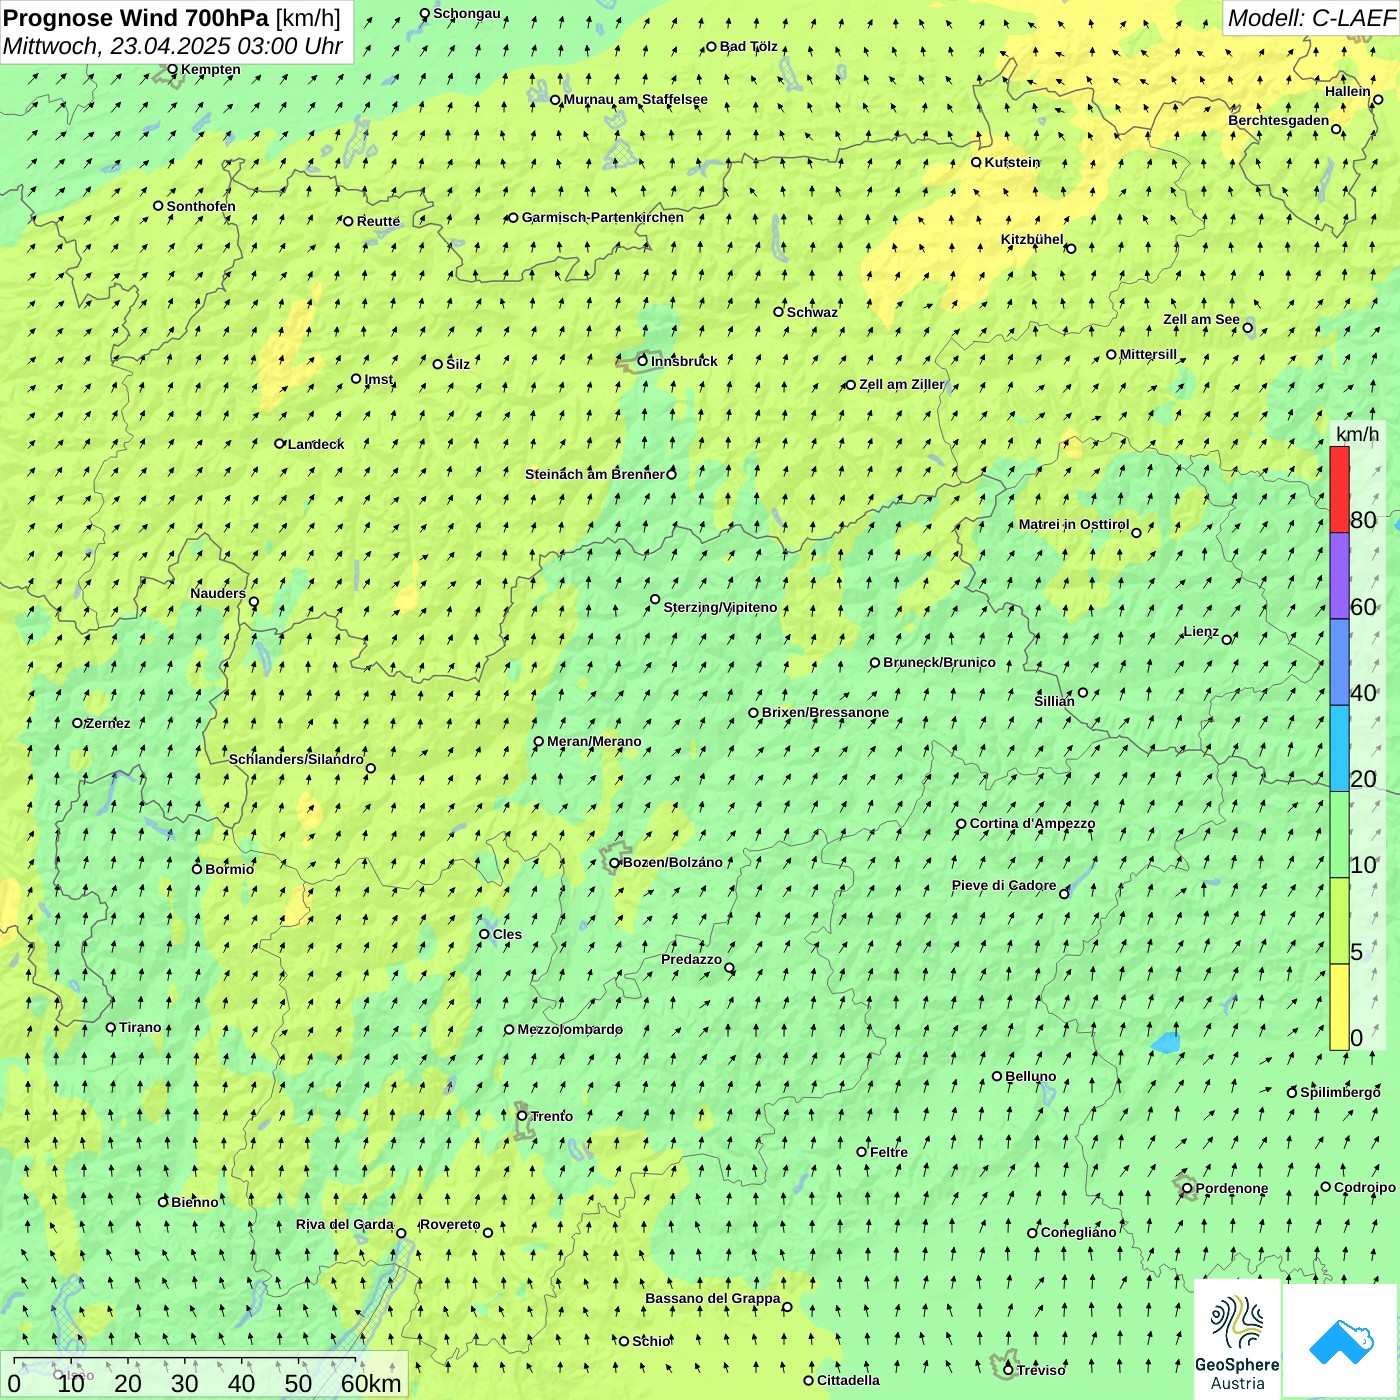Screen dimensions: 1400x1400
Task: Pick the cyan legend segment between 20 and 40
Action: 1339,749
